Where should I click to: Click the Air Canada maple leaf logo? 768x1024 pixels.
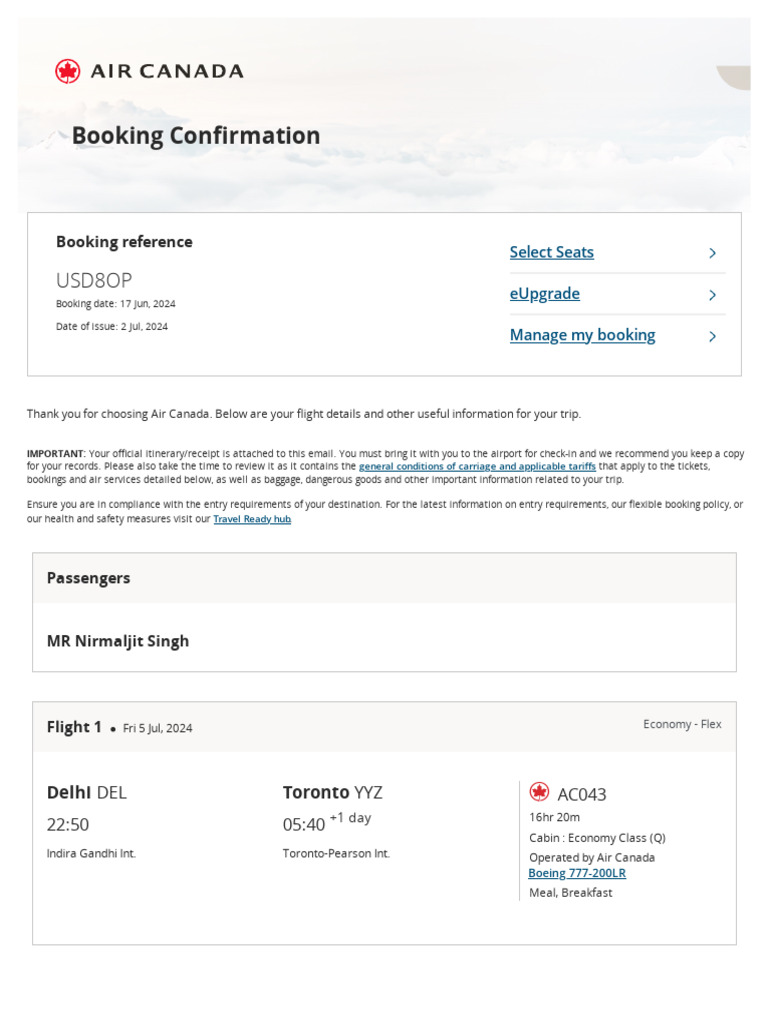tap(68, 71)
